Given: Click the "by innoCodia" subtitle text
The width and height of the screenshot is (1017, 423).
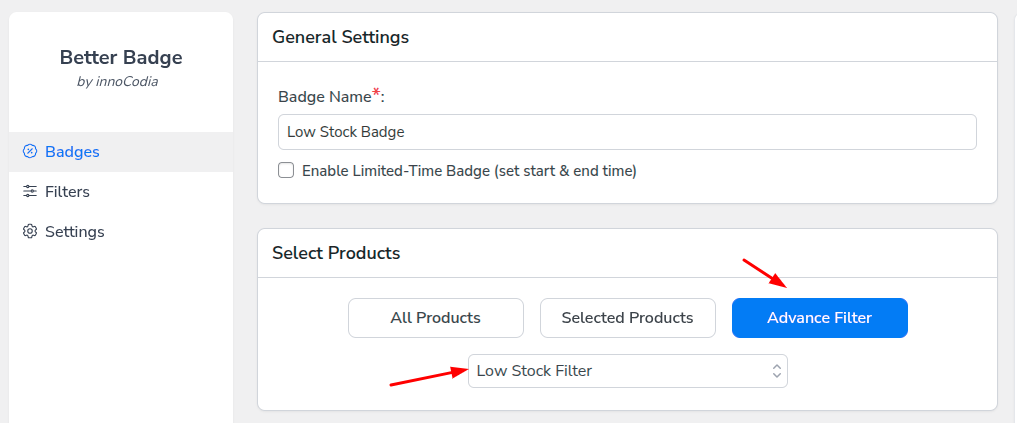Looking at the screenshot, I should (117, 82).
